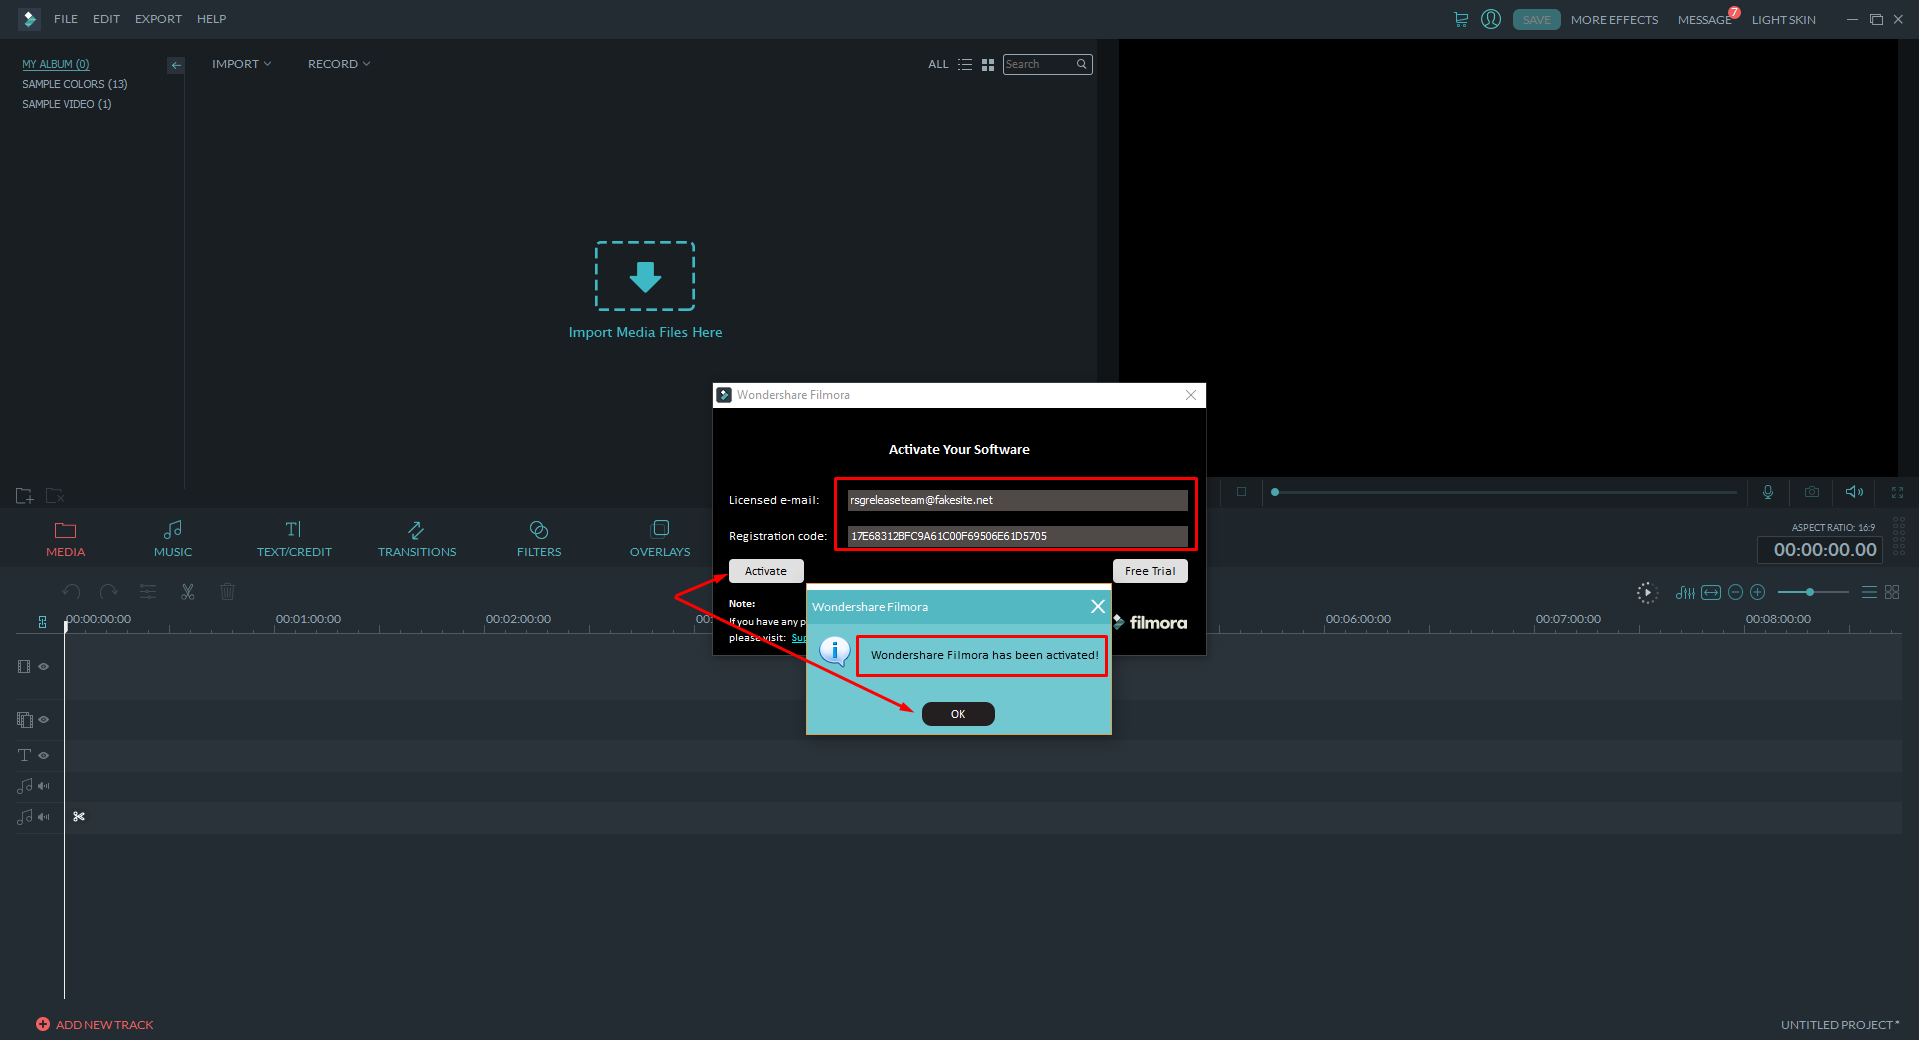Select the MEDIA tab
Screen dimensions: 1919x1040
tap(65, 539)
